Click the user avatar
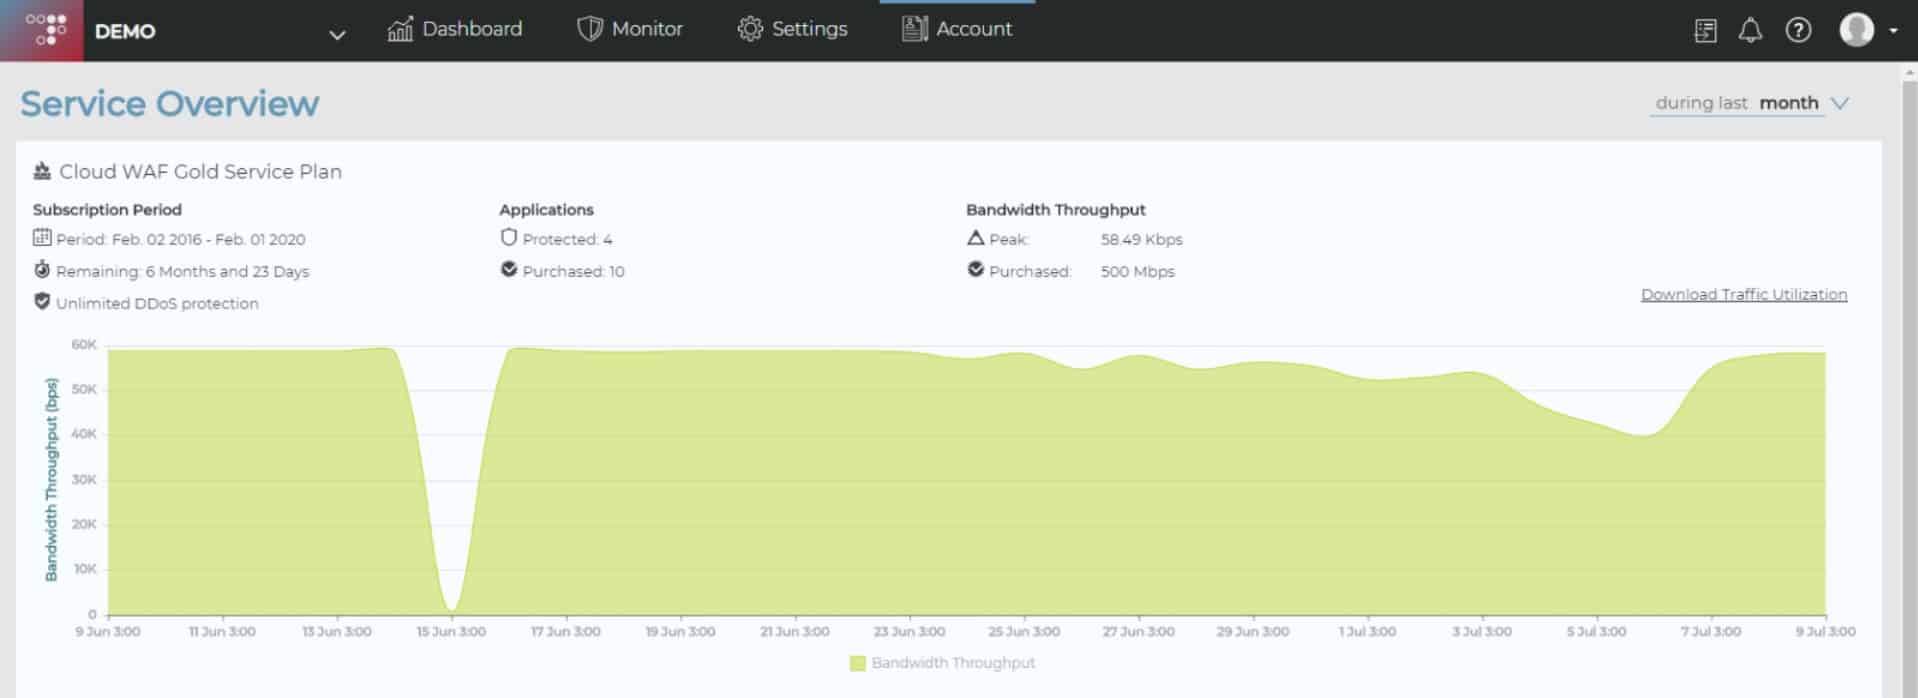 pos(1856,30)
